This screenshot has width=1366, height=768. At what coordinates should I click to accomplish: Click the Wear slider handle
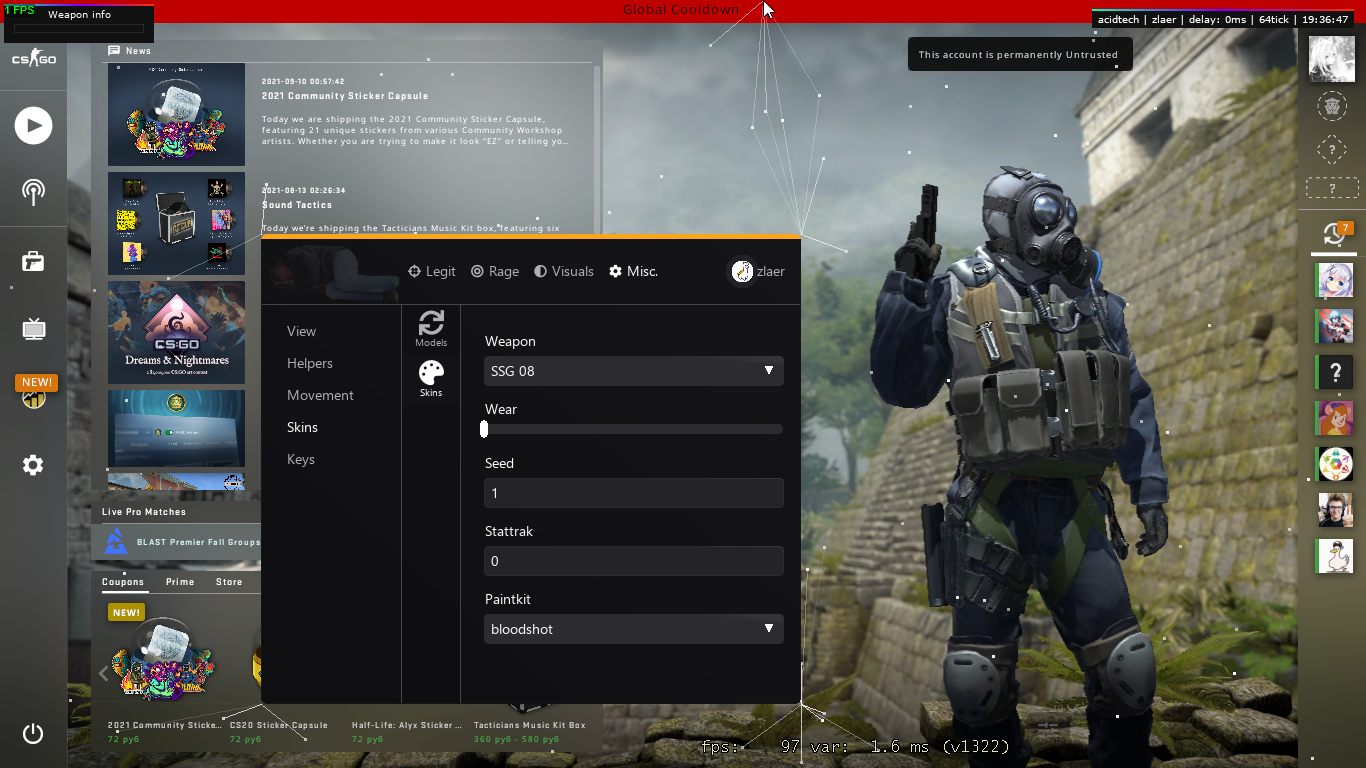point(484,429)
